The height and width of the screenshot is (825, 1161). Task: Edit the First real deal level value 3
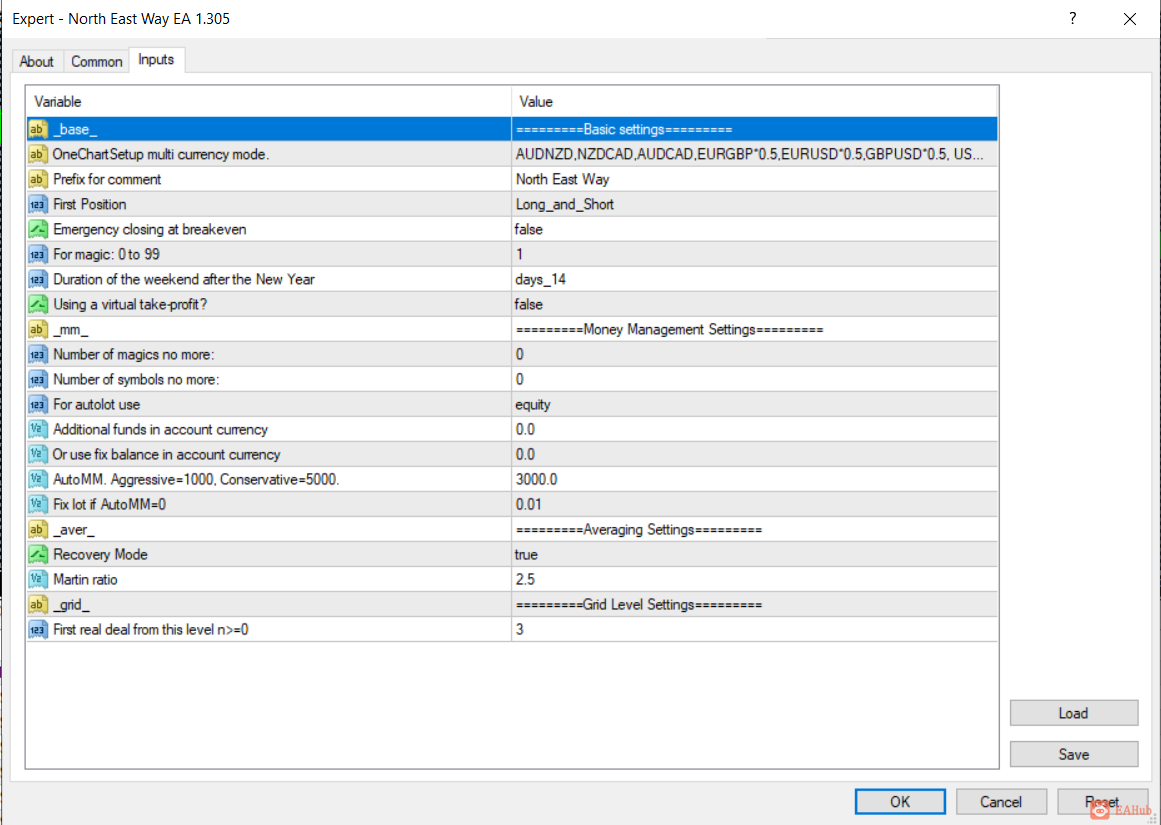coord(755,629)
